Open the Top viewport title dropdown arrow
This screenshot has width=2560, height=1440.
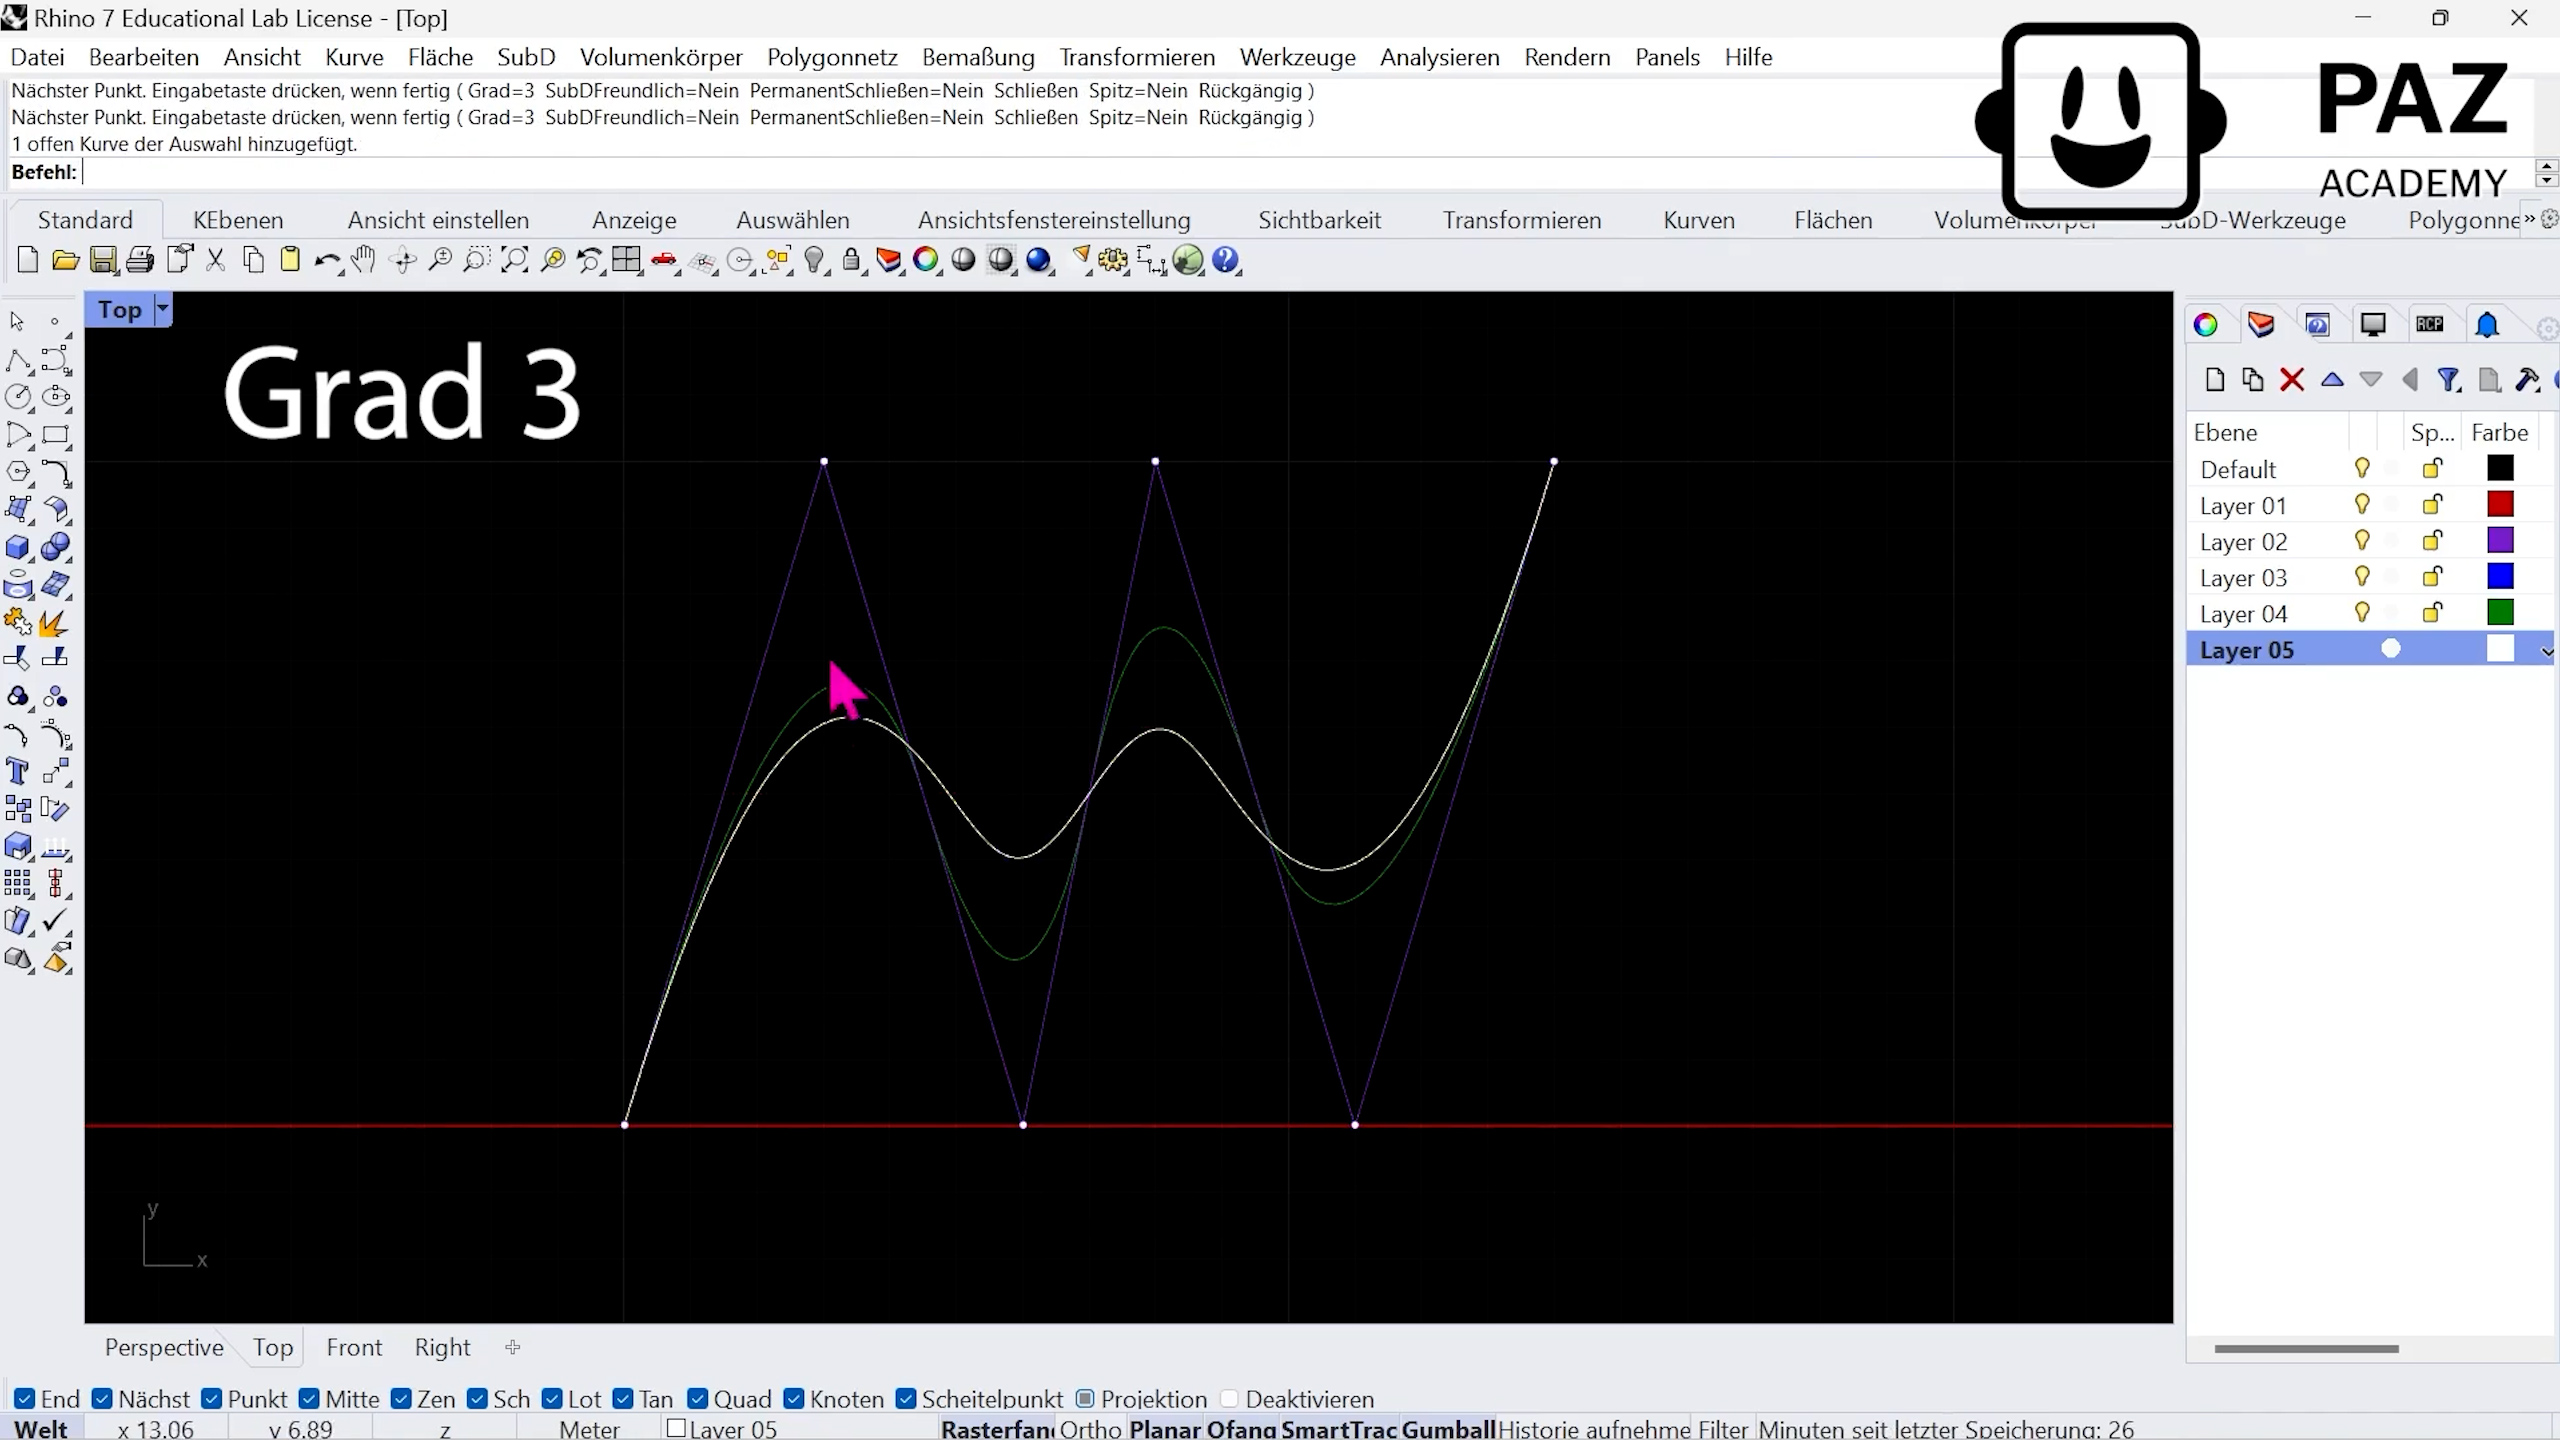click(162, 310)
